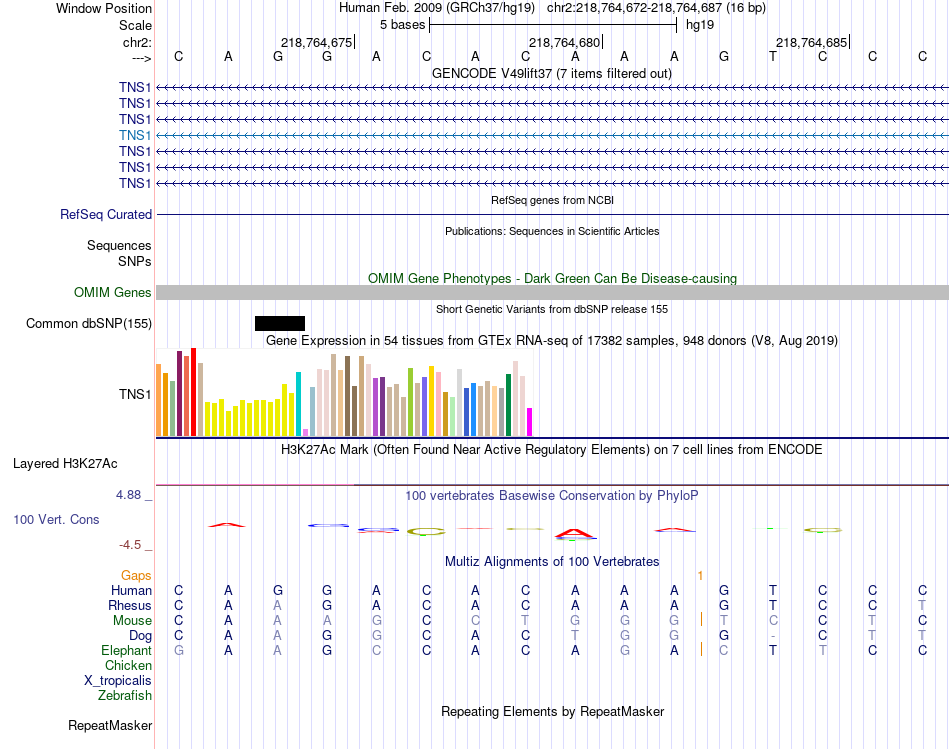Click the large red A conservation logo
The width and height of the screenshot is (950, 749).
575,534
